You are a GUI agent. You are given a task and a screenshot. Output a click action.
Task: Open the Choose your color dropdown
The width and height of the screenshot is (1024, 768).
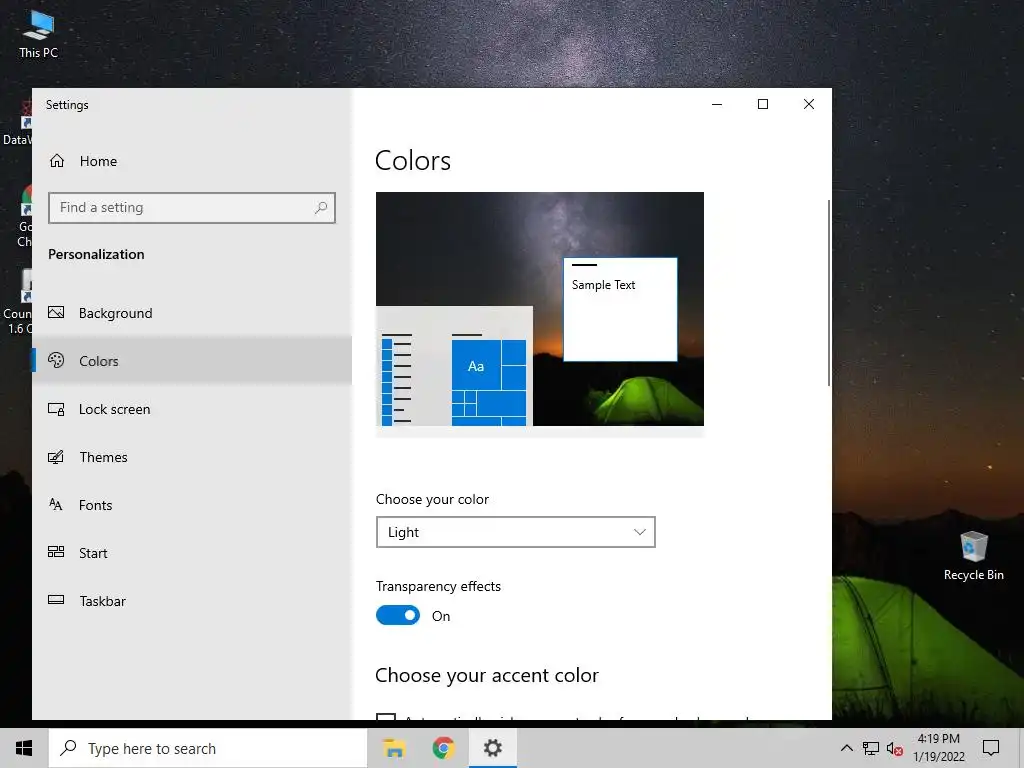pos(515,532)
